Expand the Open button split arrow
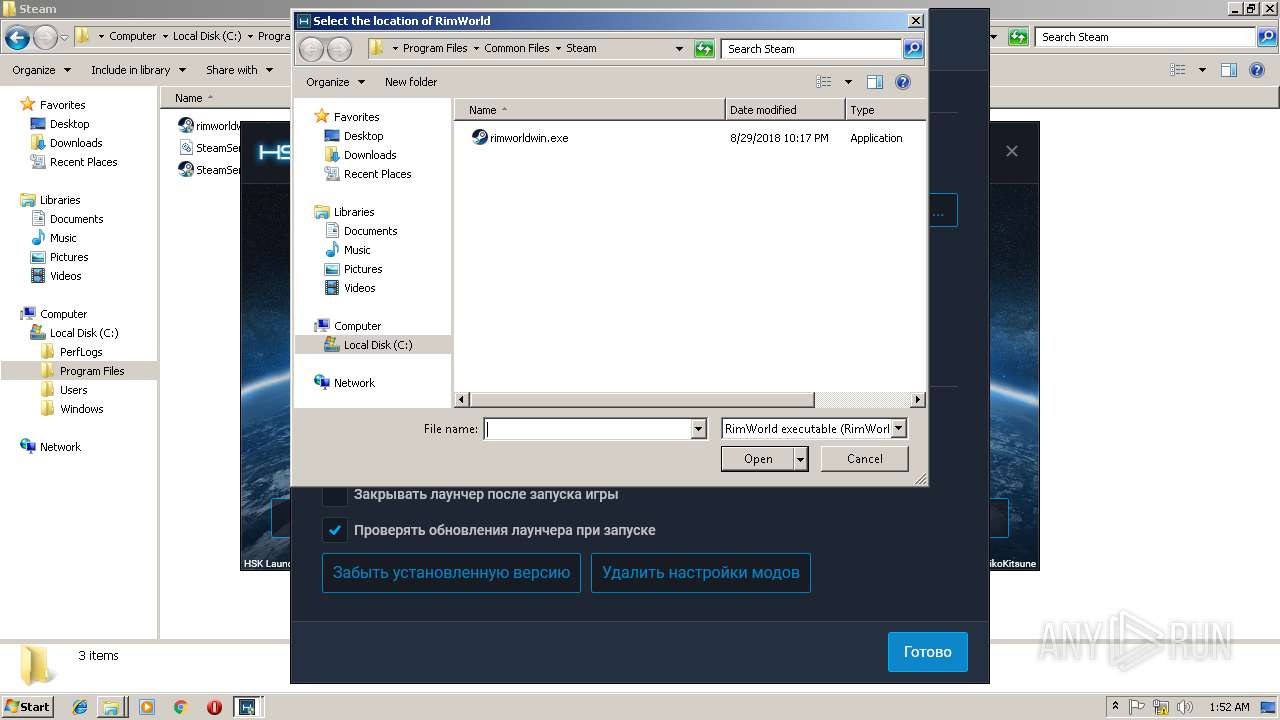 (800, 459)
